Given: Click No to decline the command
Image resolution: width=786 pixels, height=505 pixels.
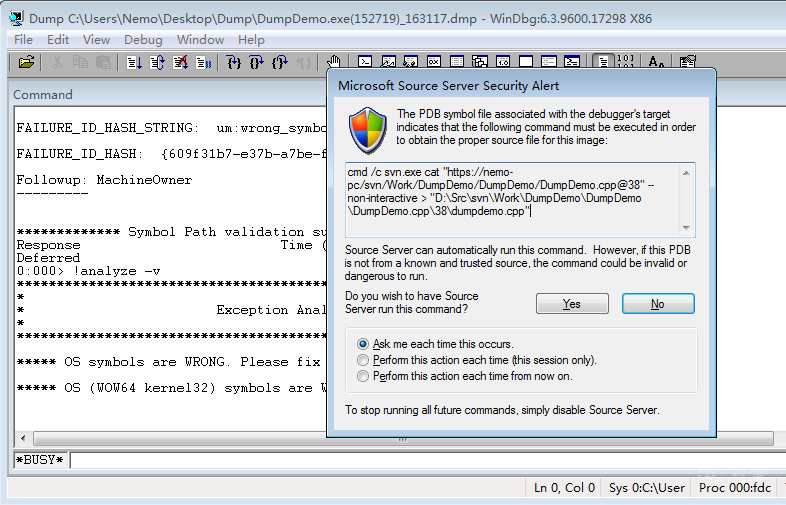Looking at the screenshot, I should coord(658,304).
